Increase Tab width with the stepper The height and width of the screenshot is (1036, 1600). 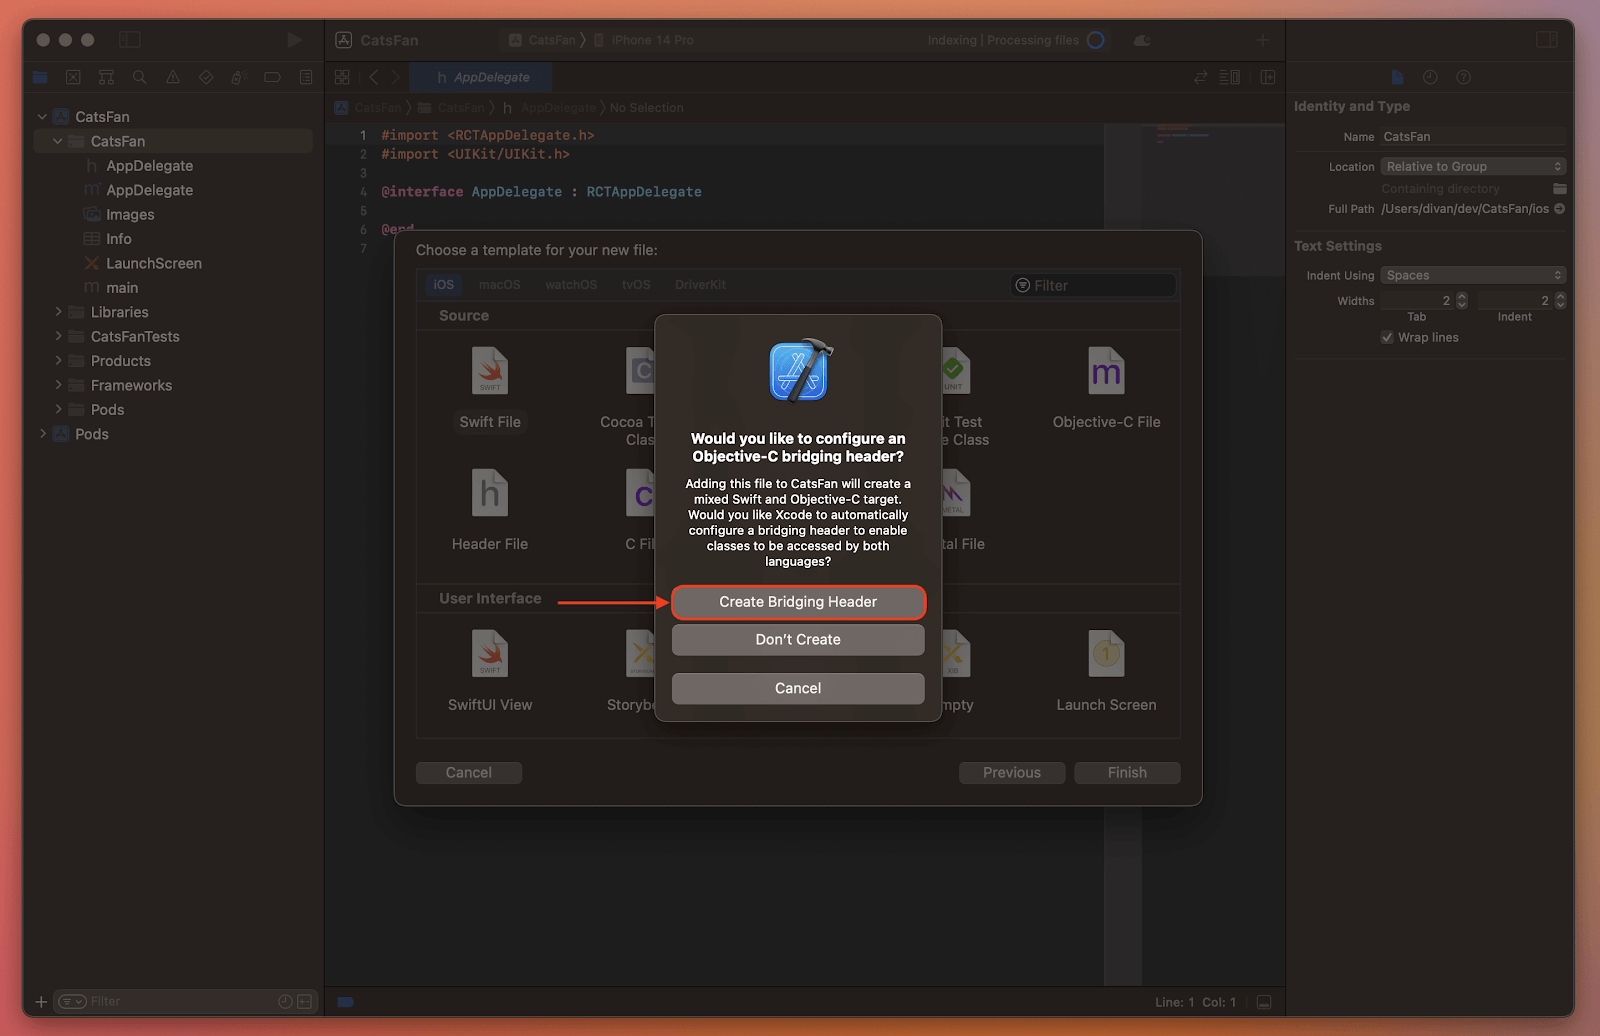[1462, 297]
